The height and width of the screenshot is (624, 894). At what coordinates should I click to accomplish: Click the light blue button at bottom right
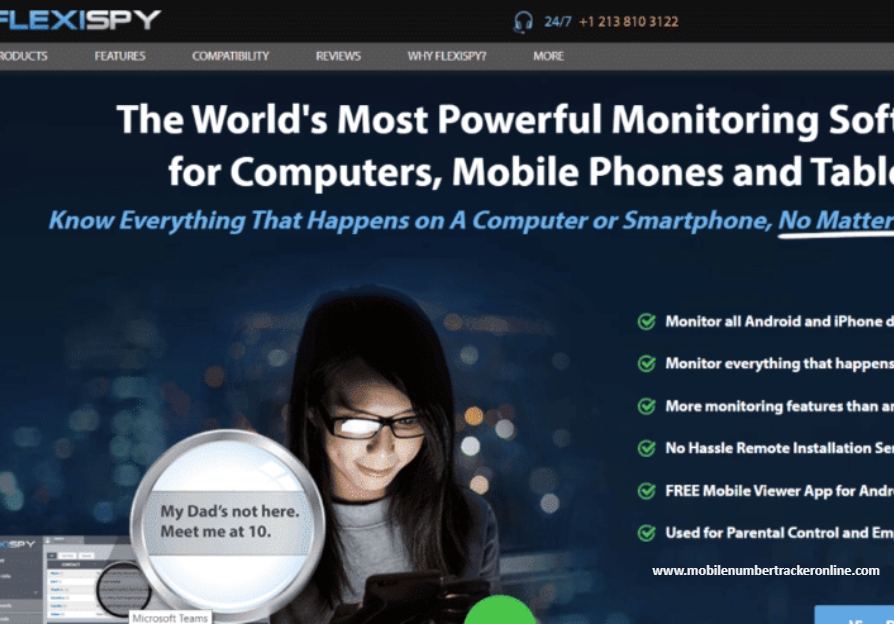854,615
